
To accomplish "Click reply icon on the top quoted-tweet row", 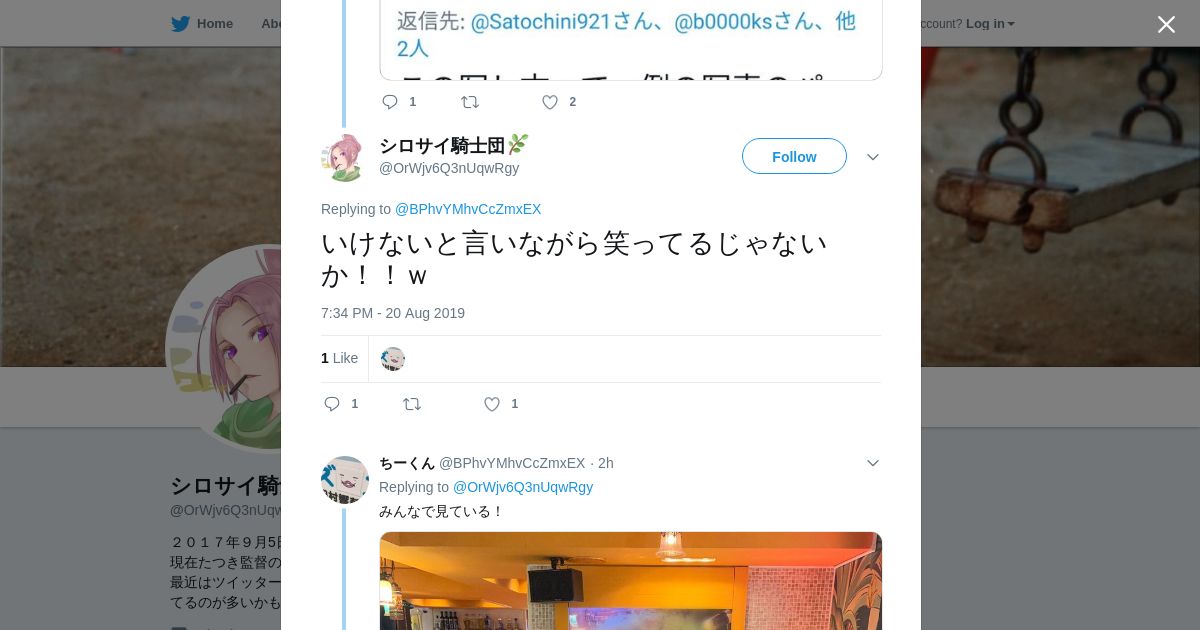I will click(x=390, y=102).
